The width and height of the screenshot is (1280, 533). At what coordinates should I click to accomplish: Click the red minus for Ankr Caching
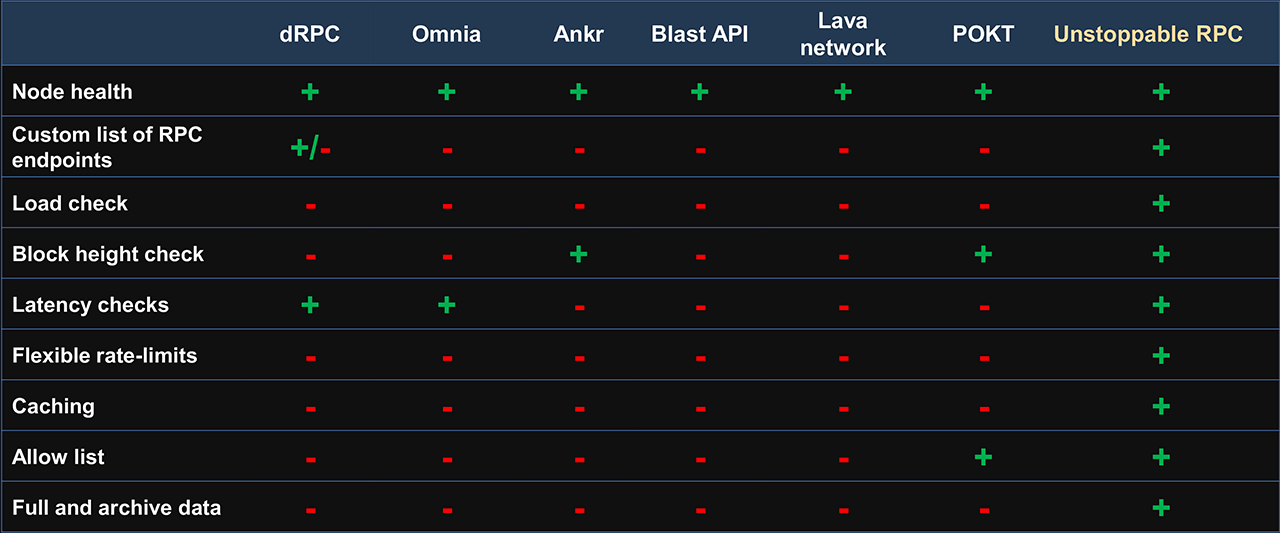579,409
